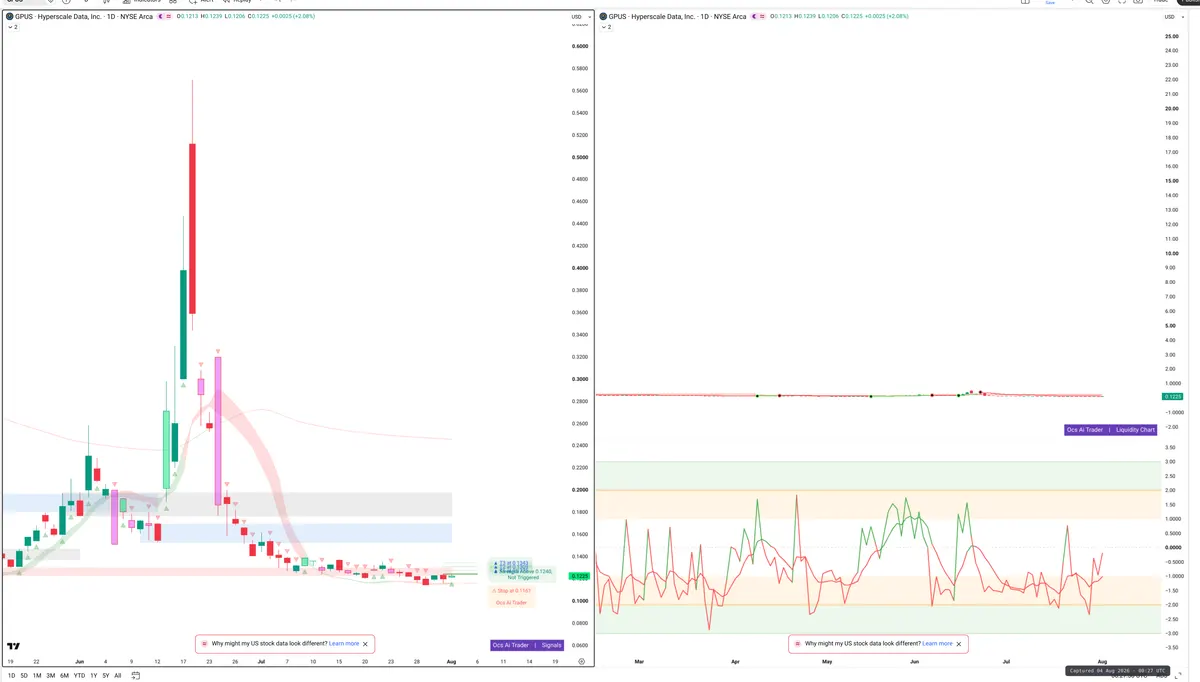Click the Aug label on left time axis
The image size is (1200, 682).
(x=451, y=662)
